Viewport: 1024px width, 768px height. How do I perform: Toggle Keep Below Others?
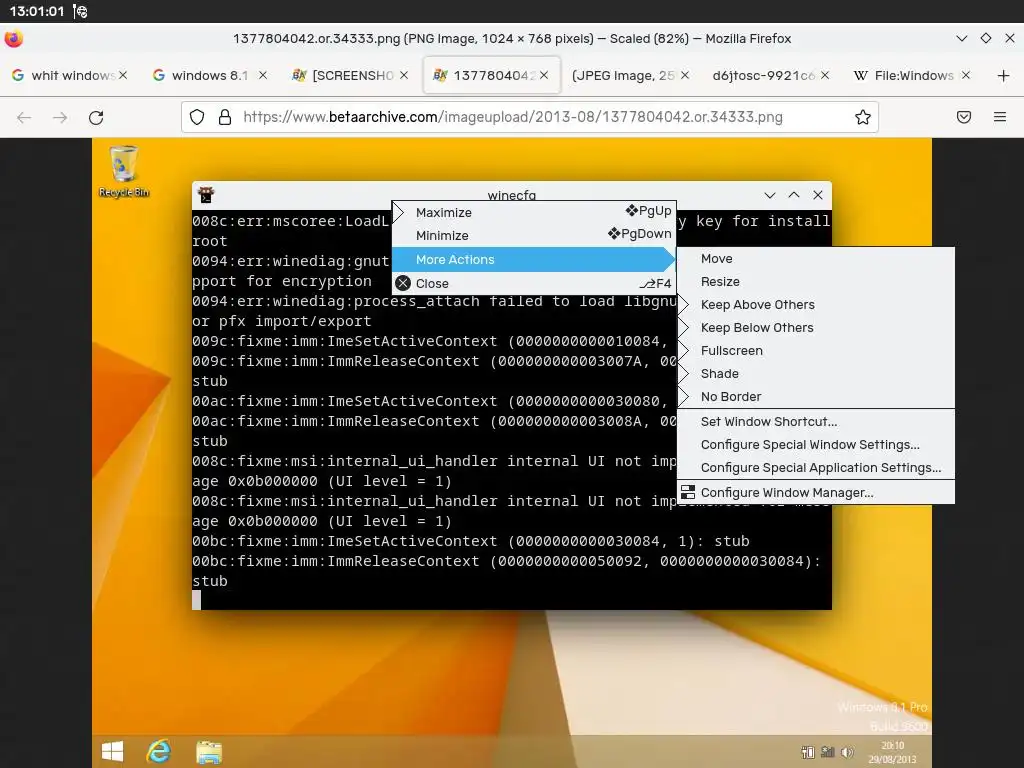coord(816,327)
